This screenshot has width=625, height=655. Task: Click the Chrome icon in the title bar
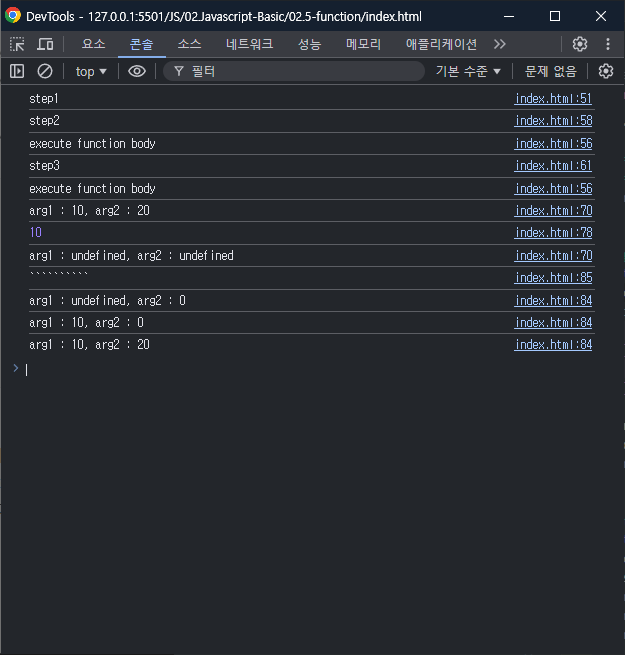[x=13, y=16]
